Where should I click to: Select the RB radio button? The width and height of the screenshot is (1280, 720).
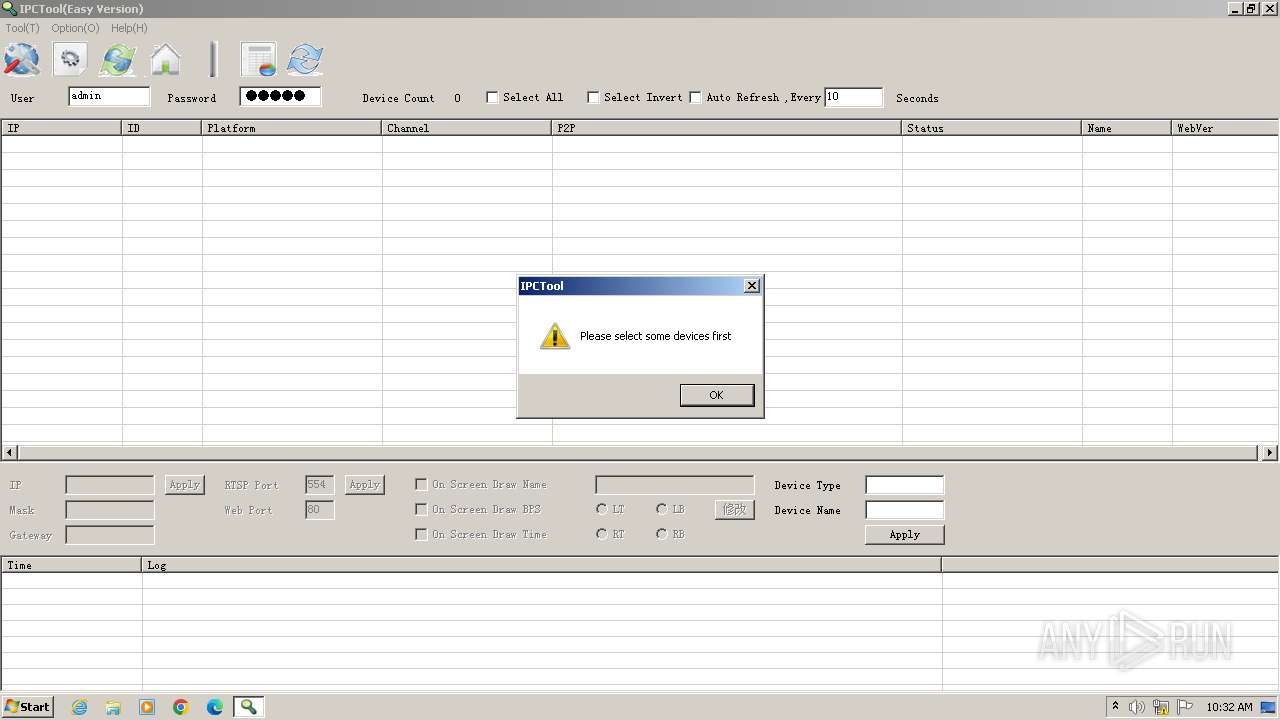662,534
